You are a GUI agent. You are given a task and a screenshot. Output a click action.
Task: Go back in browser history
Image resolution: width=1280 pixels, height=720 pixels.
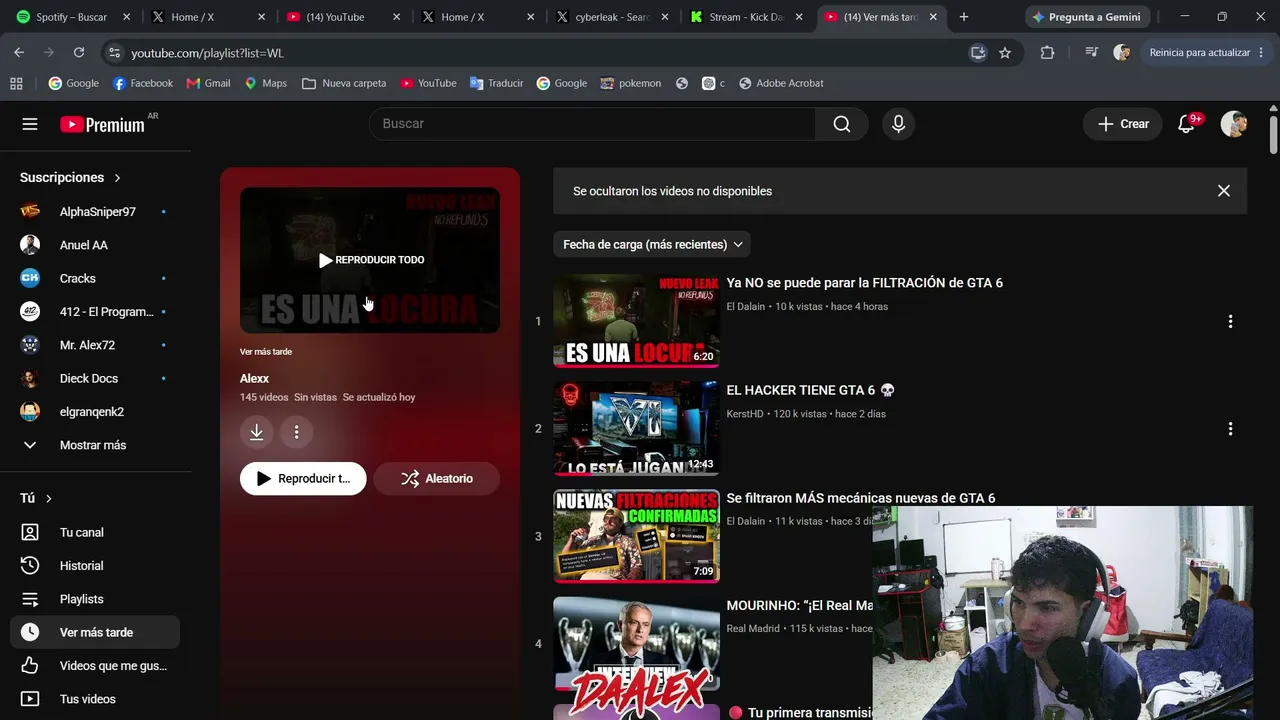pyautogui.click(x=19, y=52)
